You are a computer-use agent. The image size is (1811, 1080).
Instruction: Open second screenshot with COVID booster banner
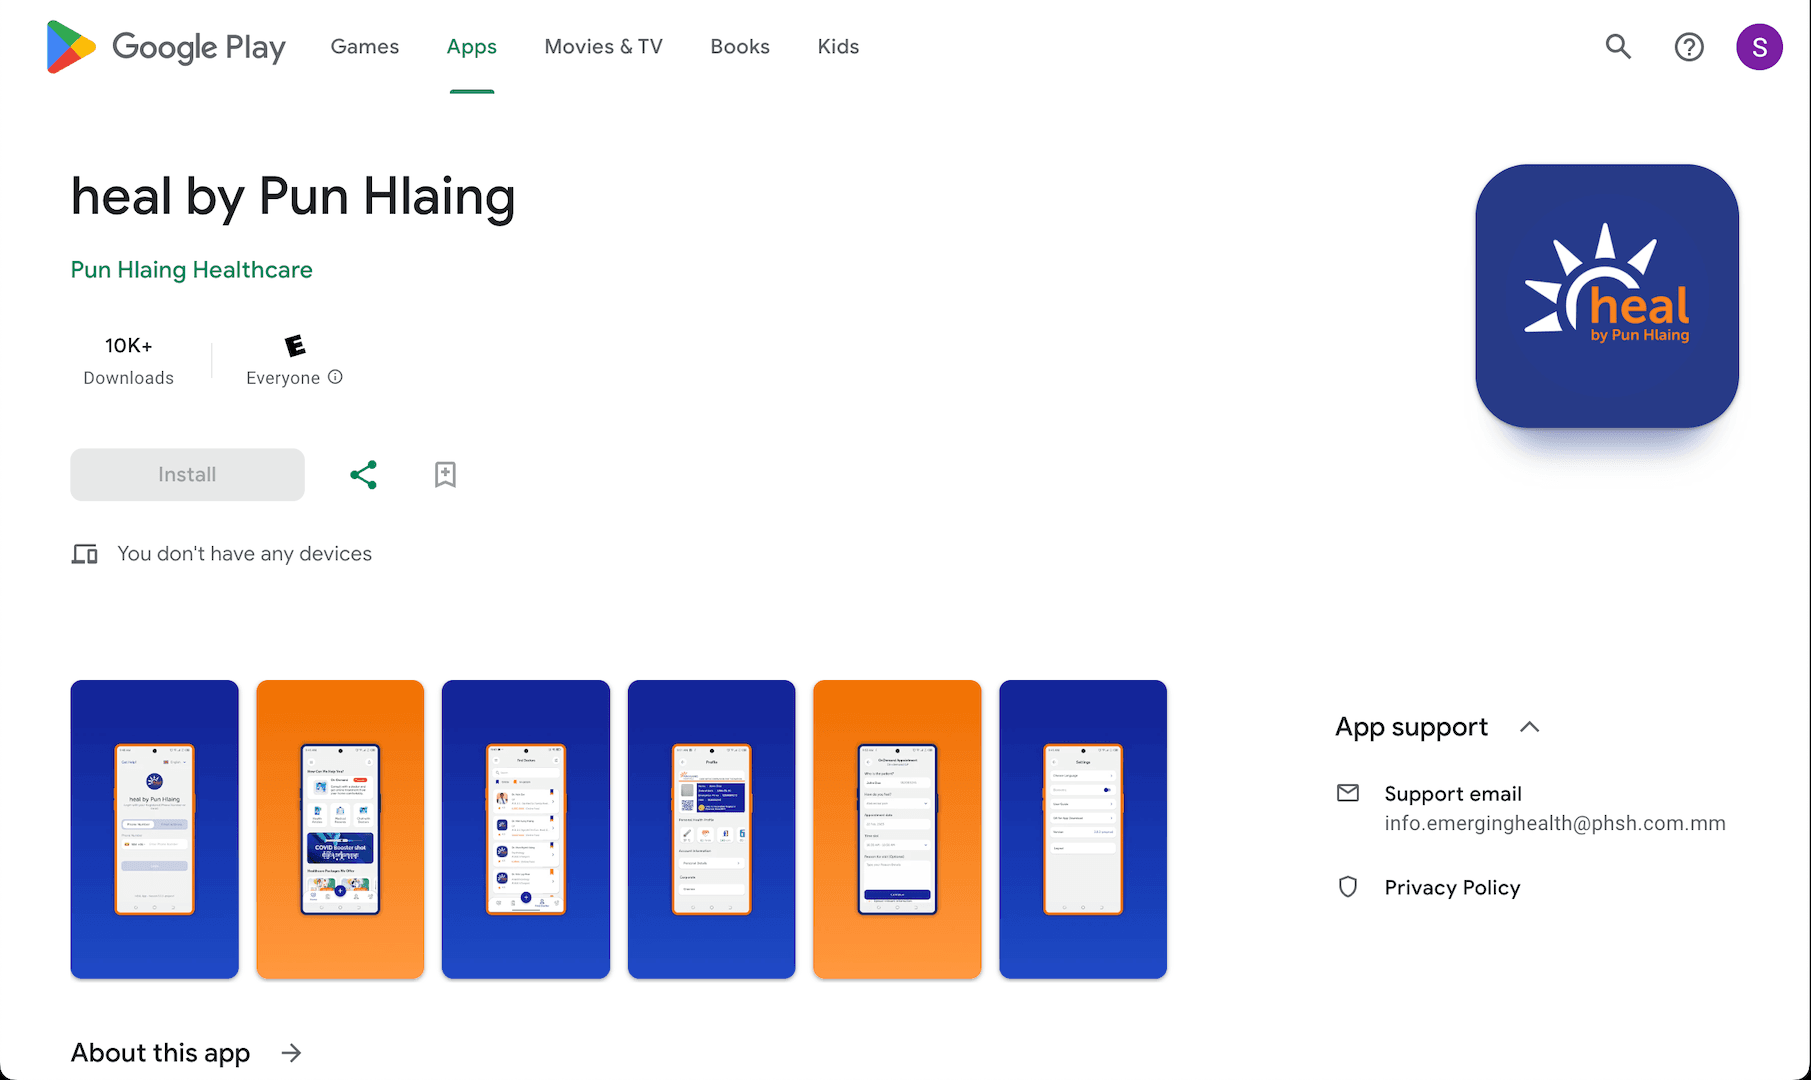(x=340, y=829)
